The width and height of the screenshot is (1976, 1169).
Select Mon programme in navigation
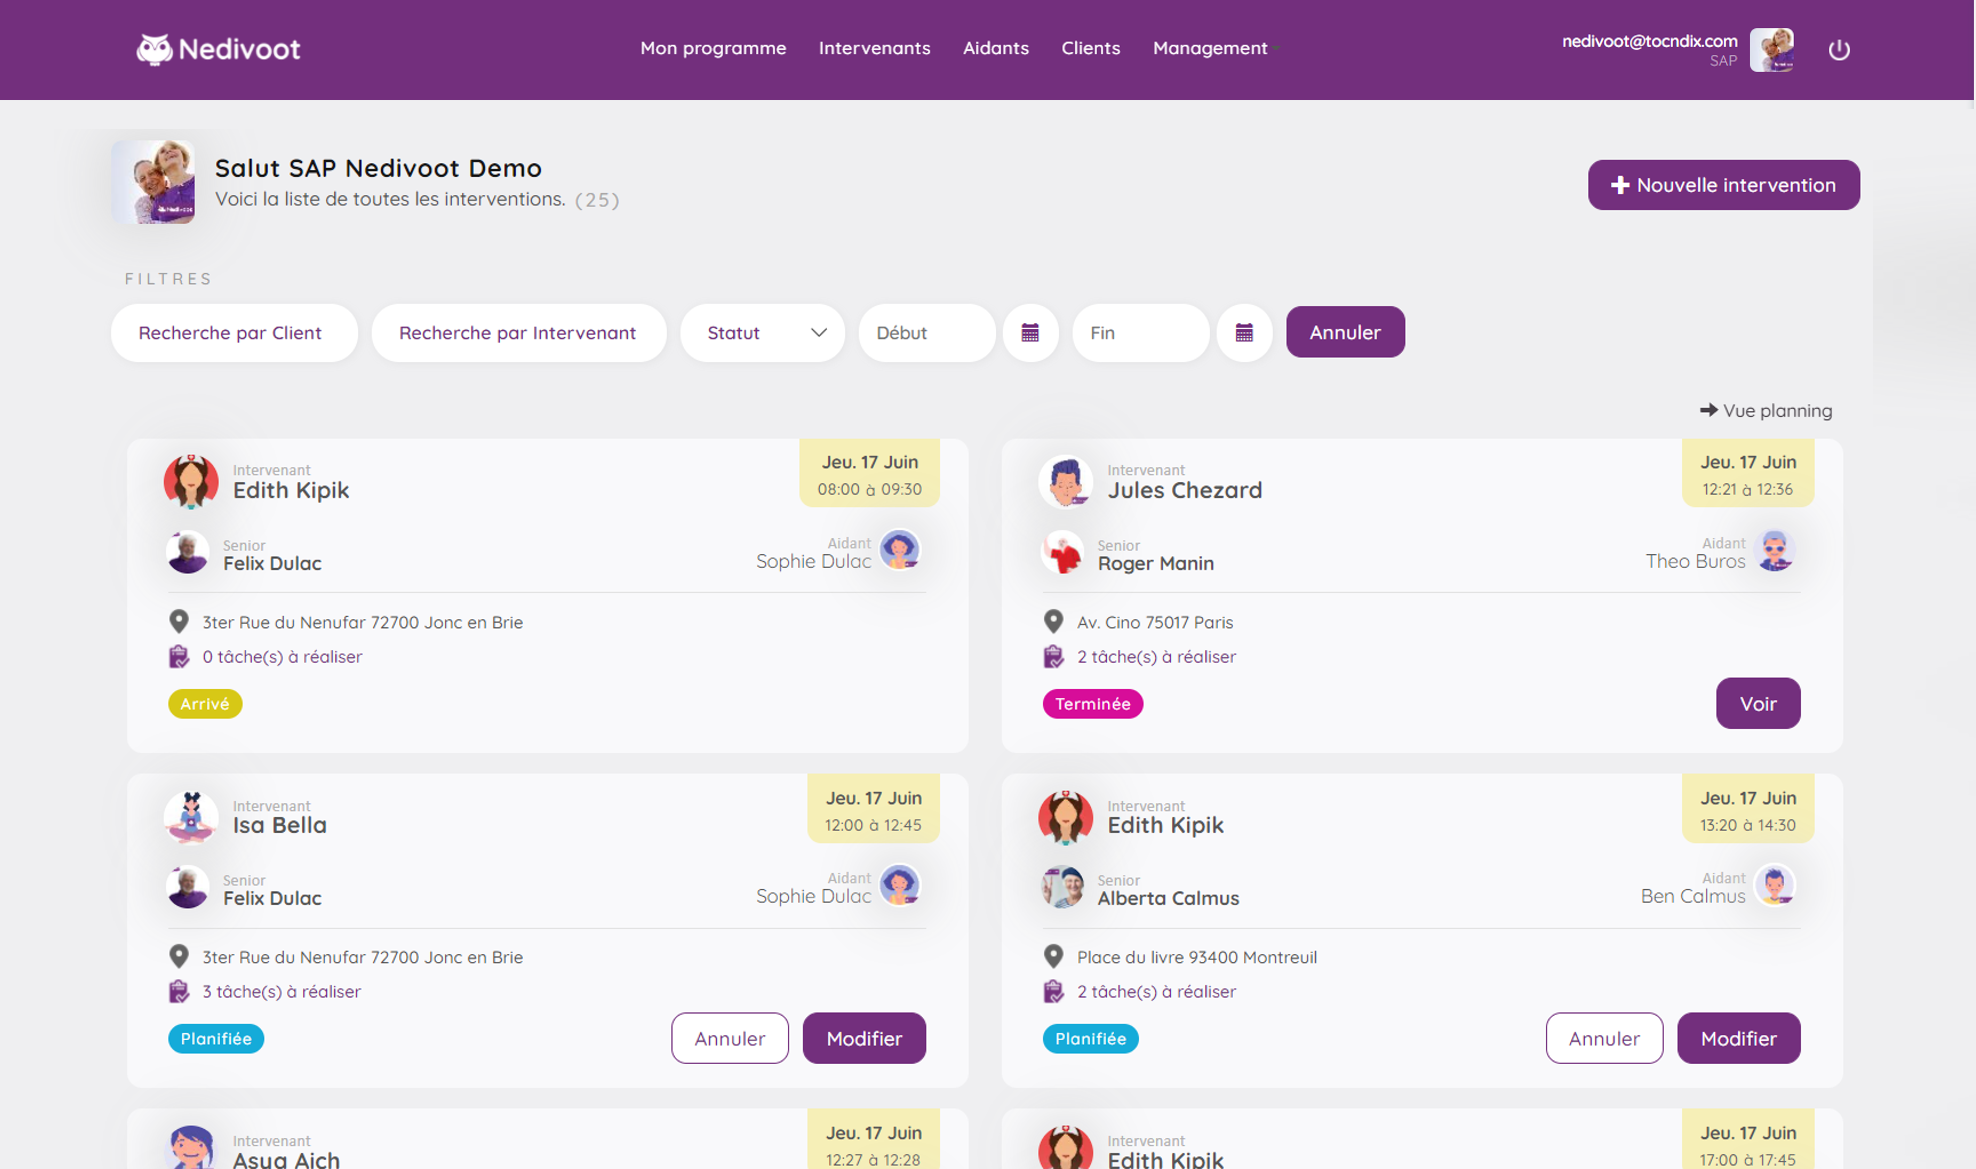(x=712, y=48)
